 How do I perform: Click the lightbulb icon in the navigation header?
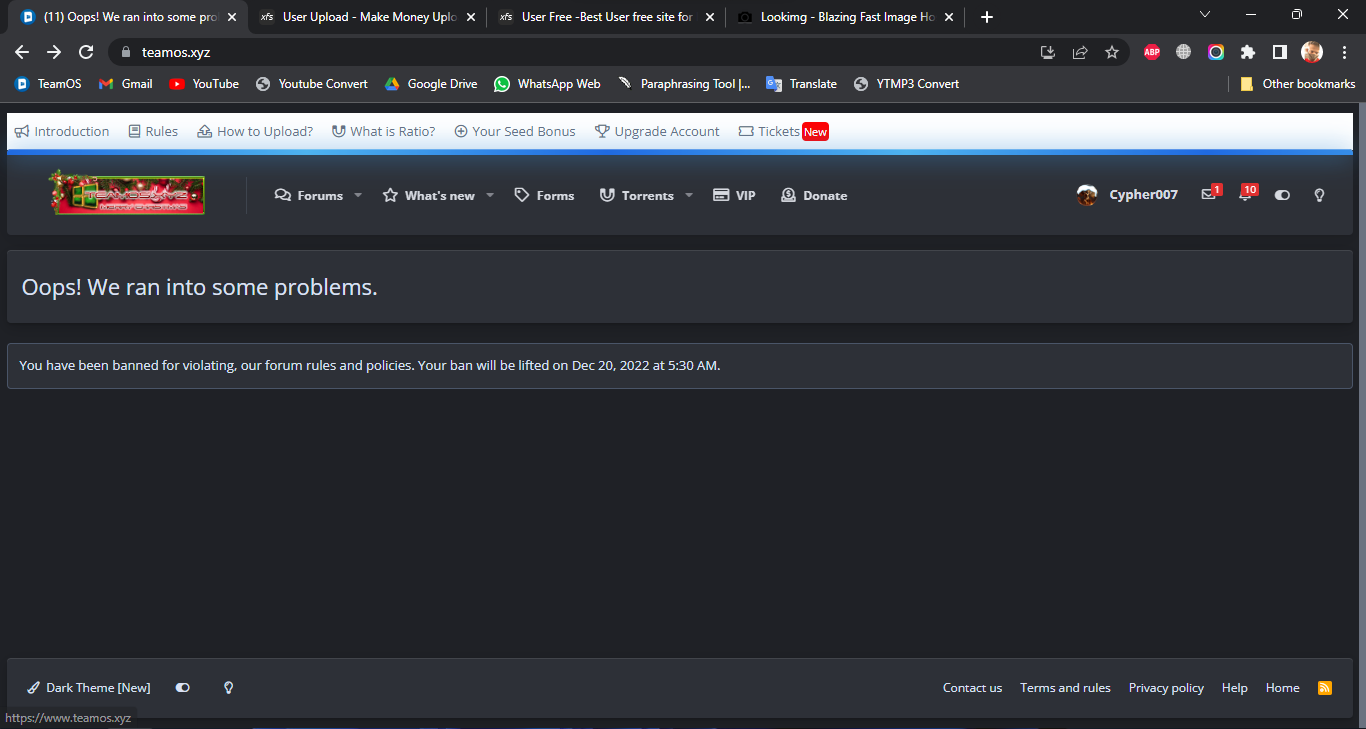click(x=1319, y=195)
